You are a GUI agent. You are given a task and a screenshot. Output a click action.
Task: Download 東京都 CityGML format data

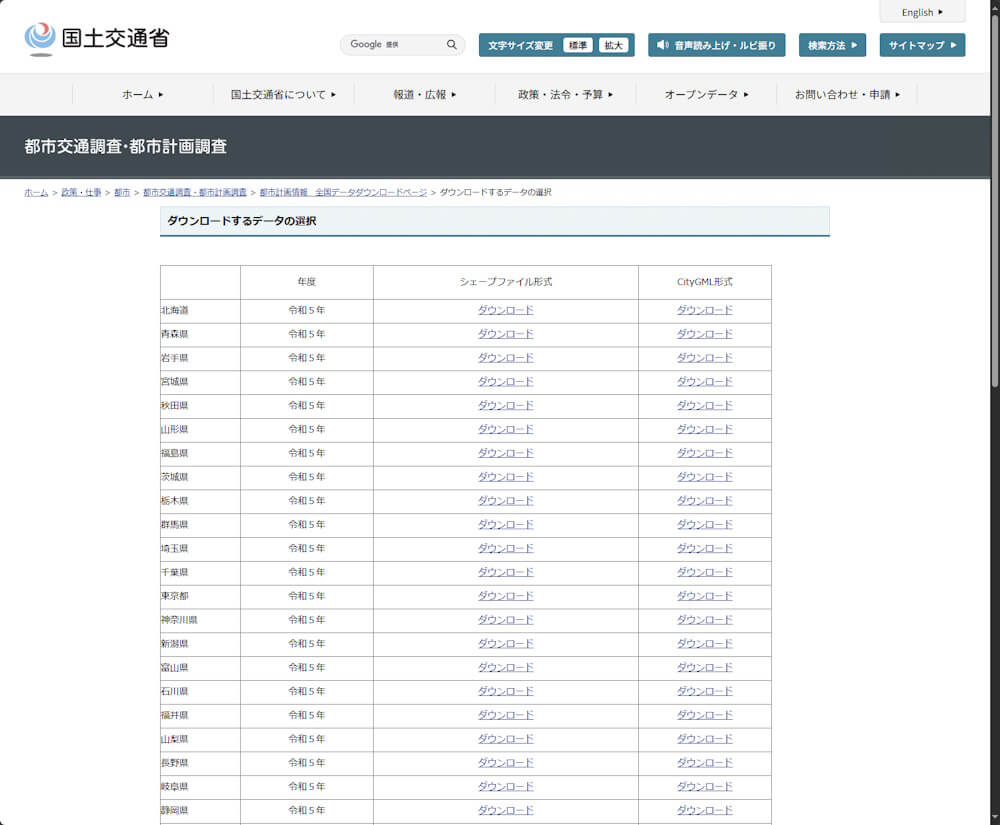click(704, 596)
